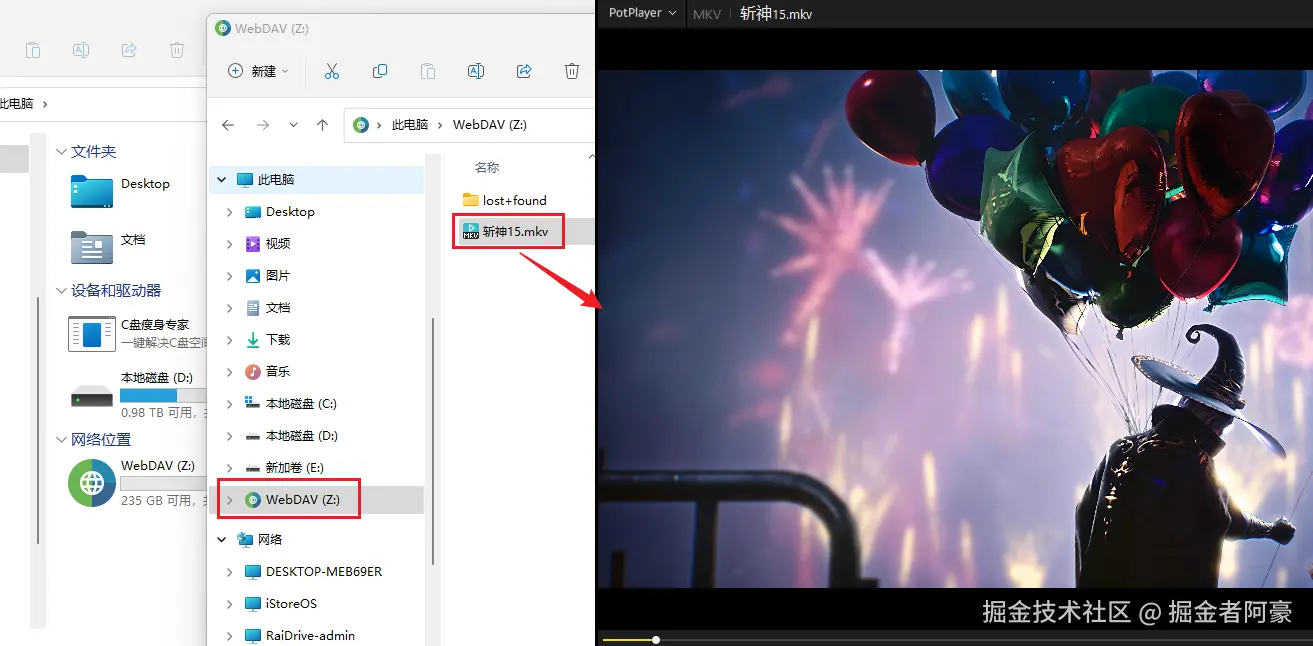Click WebDAV (Z:) in the address bar breadcrumb

coord(490,125)
